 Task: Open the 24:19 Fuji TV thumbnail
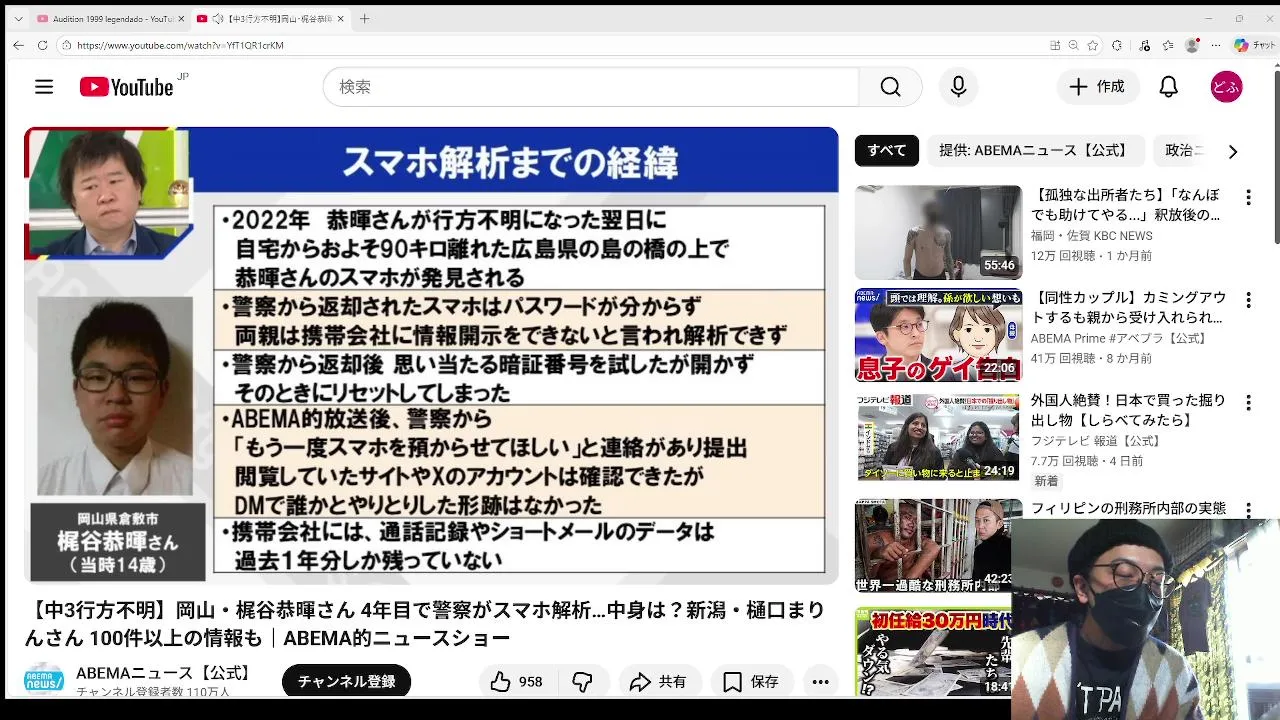[x=938, y=438]
